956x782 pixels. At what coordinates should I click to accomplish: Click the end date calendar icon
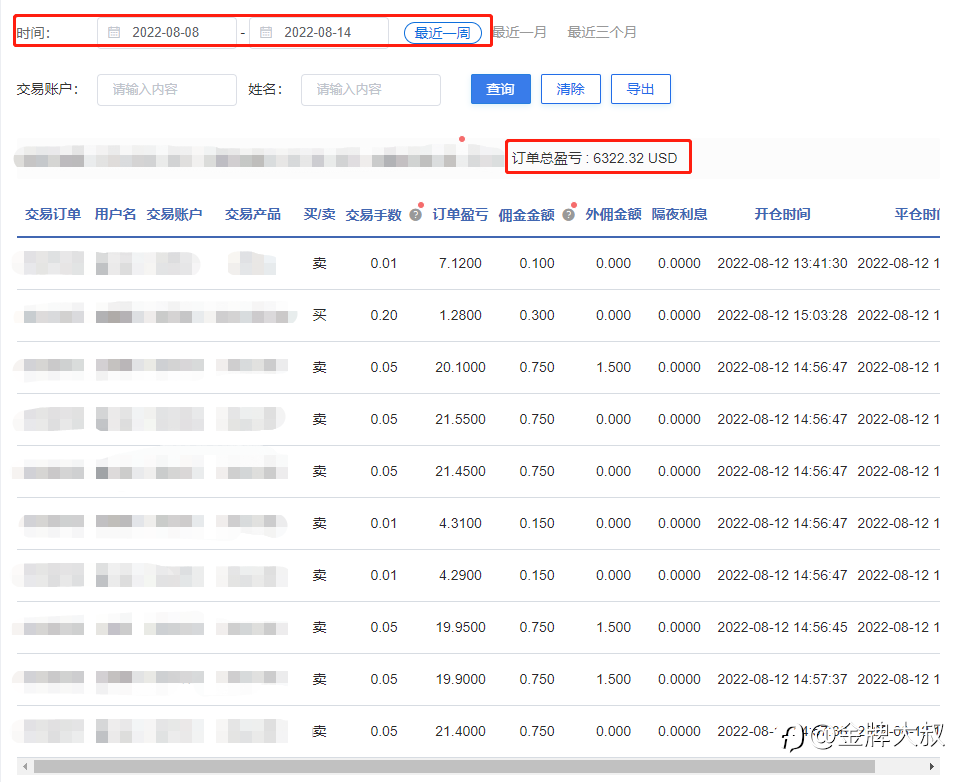(x=266, y=32)
